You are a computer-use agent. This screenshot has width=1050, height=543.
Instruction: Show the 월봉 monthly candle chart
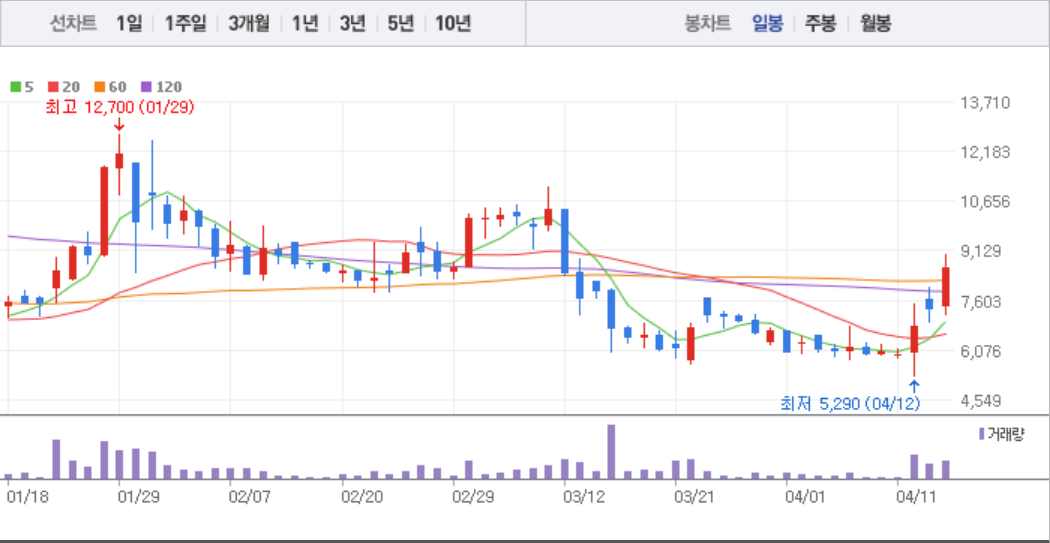pyautogui.click(x=875, y=24)
